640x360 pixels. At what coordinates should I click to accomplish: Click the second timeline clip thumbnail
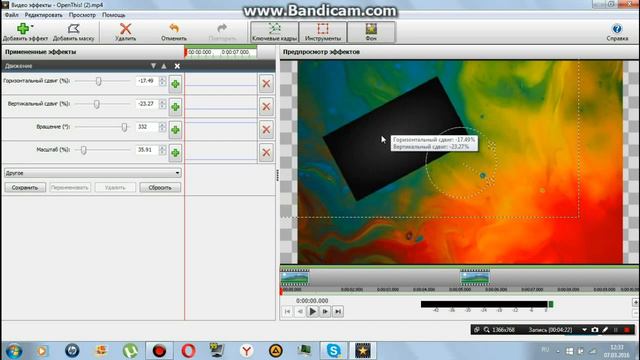[475, 278]
